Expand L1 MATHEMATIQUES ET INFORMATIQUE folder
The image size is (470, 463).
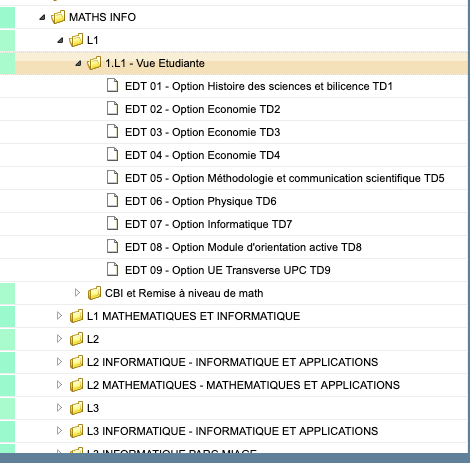point(59,316)
